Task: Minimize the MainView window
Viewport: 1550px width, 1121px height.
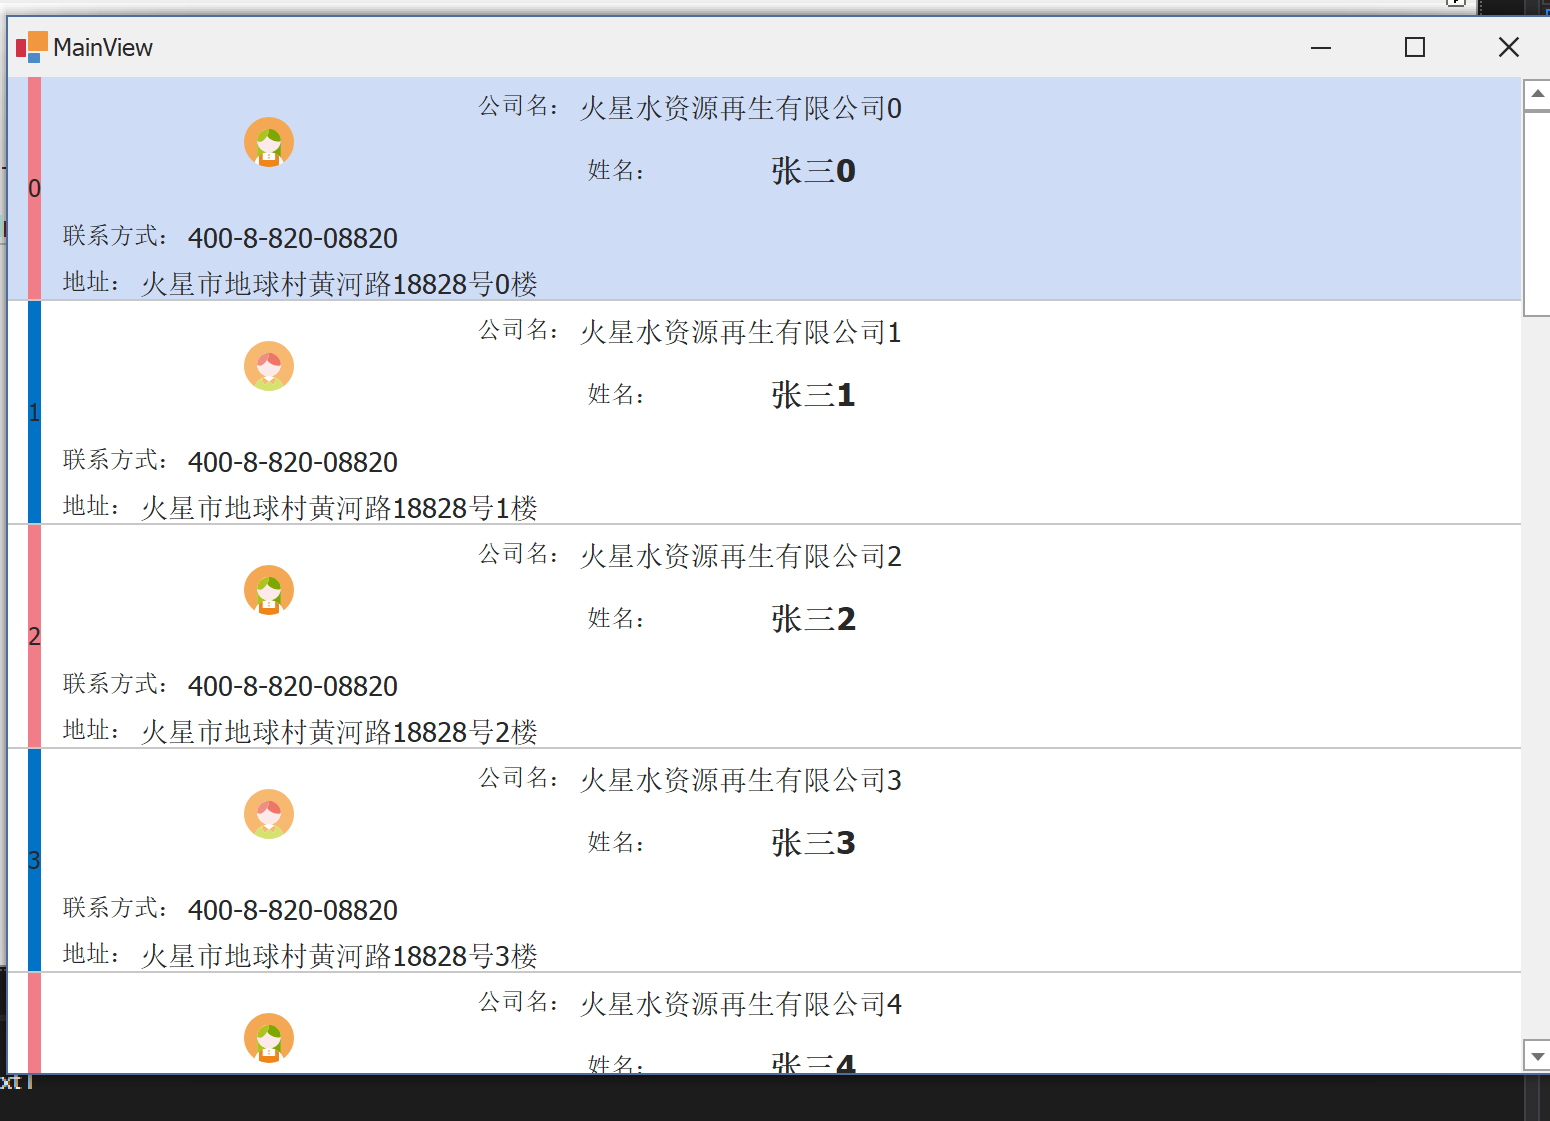Action: 1321,47
